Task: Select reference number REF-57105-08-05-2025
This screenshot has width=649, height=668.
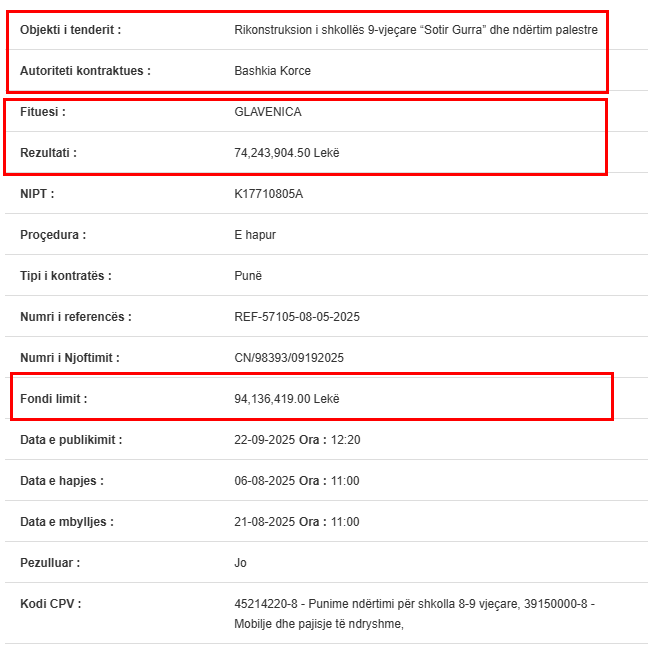Action: tap(296, 317)
